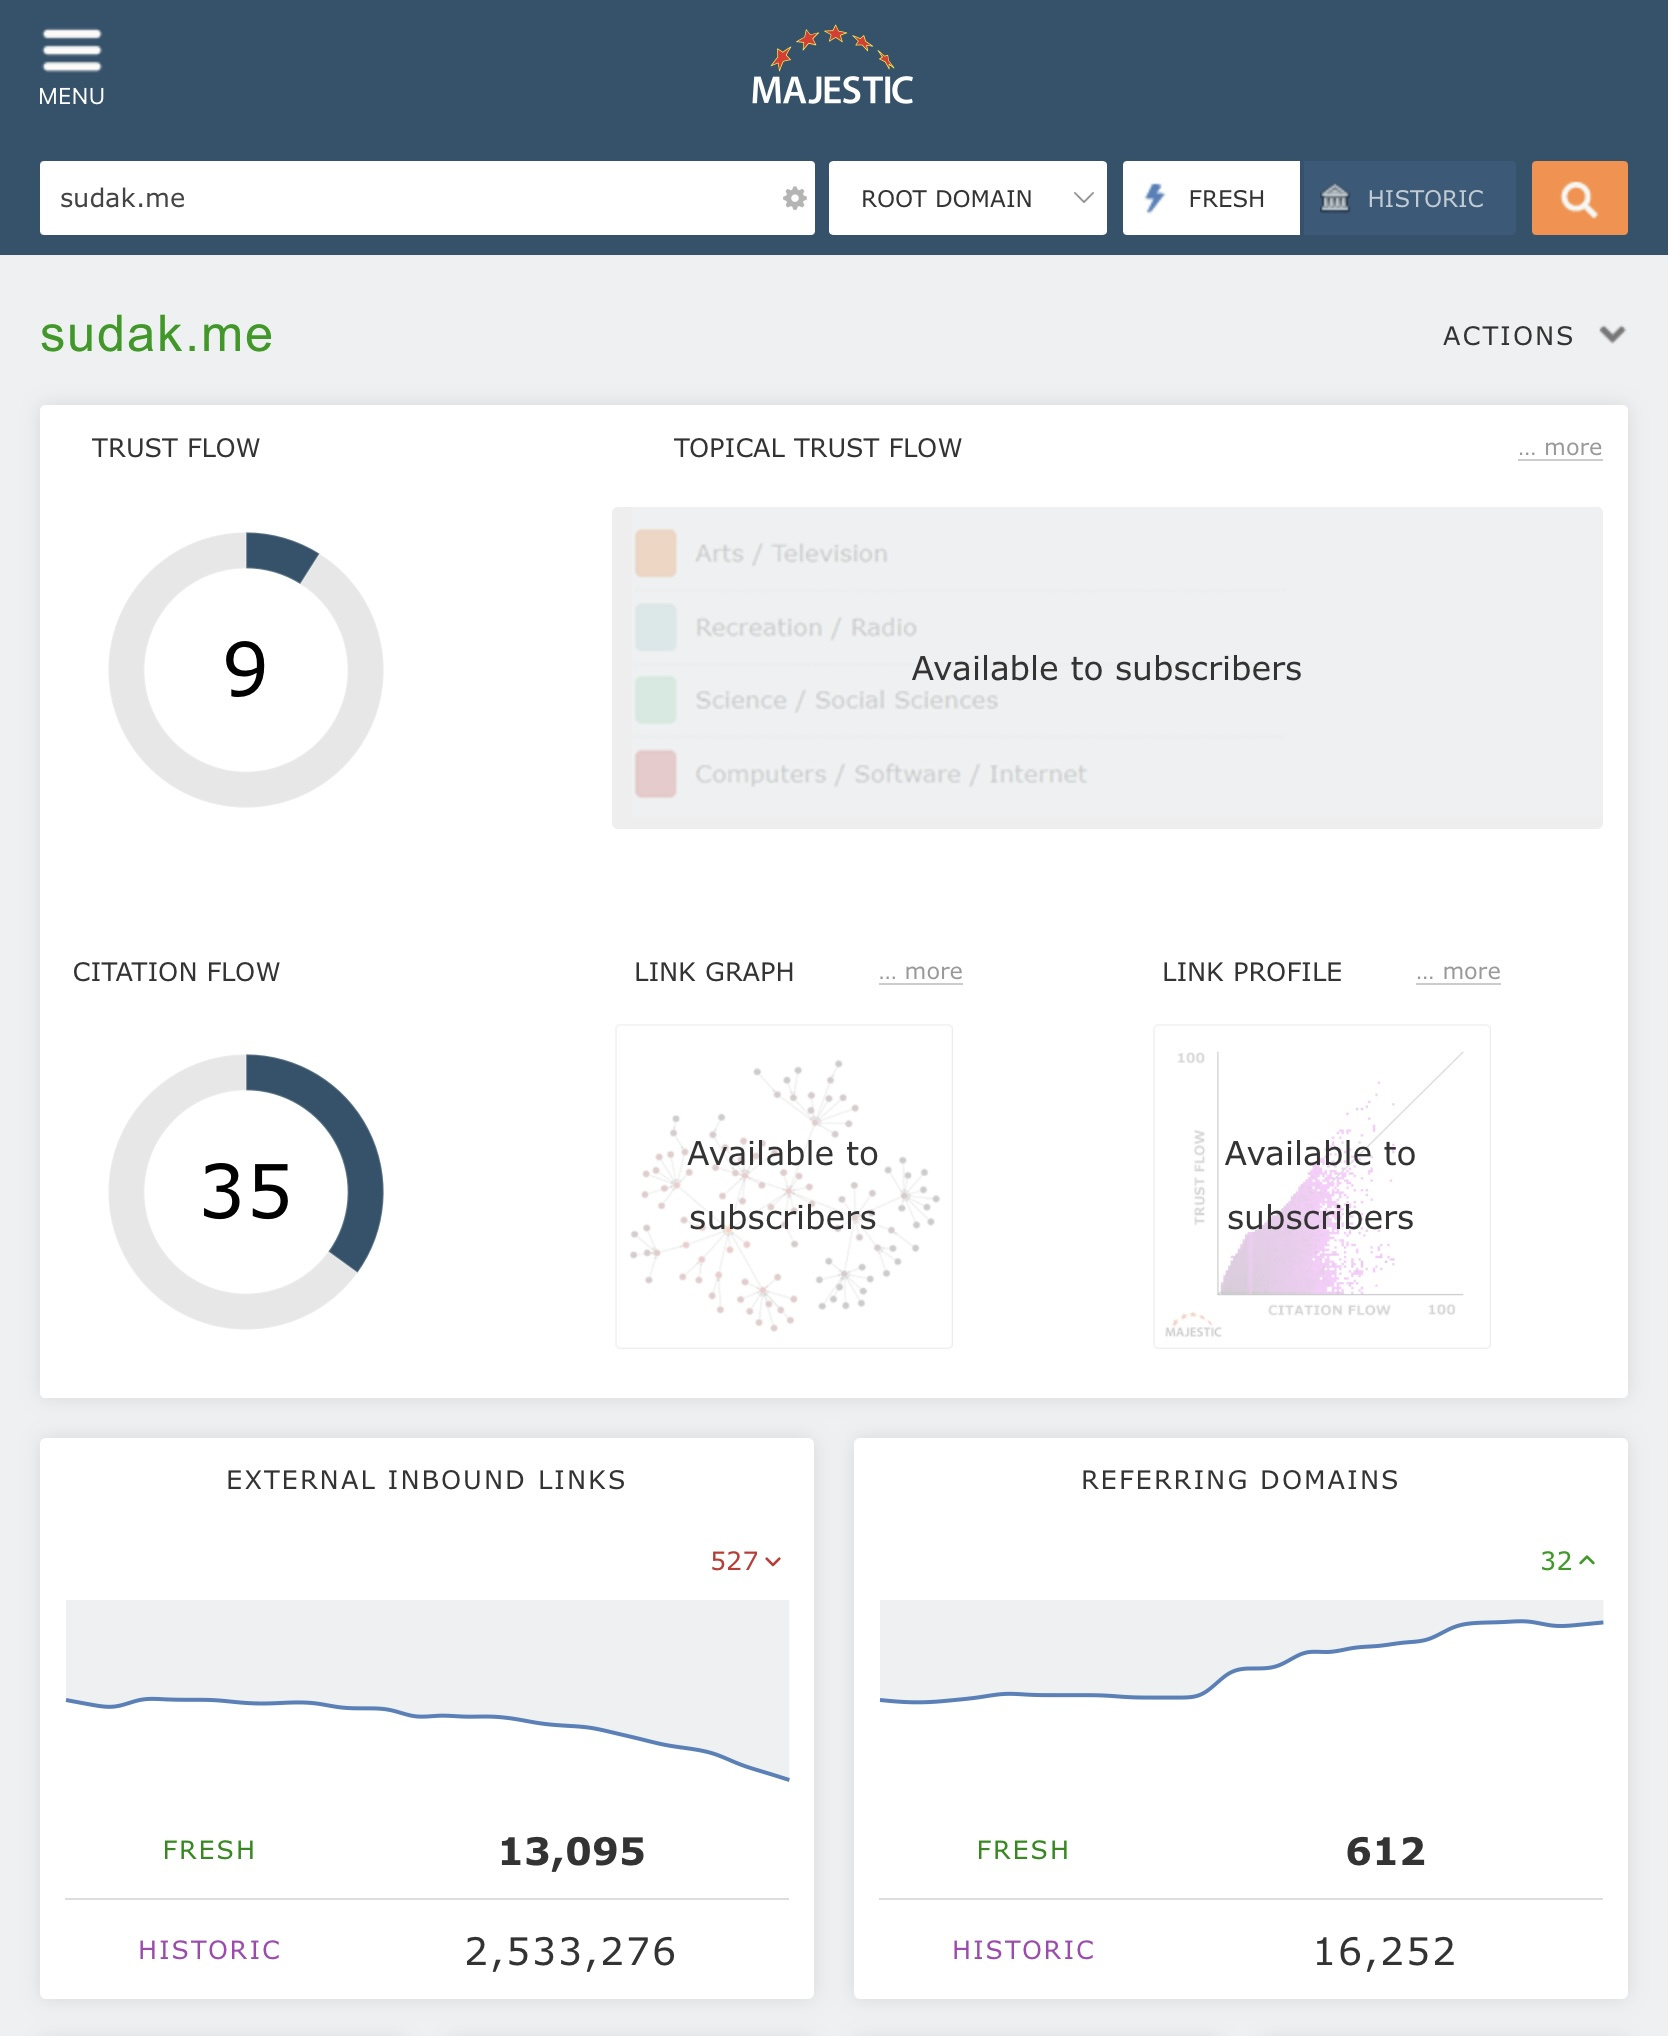The height and width of the screenshot is (2036, 1668).
Task: Open Link Graph more link
Action: pyautogui.click(x=921, y=972)
